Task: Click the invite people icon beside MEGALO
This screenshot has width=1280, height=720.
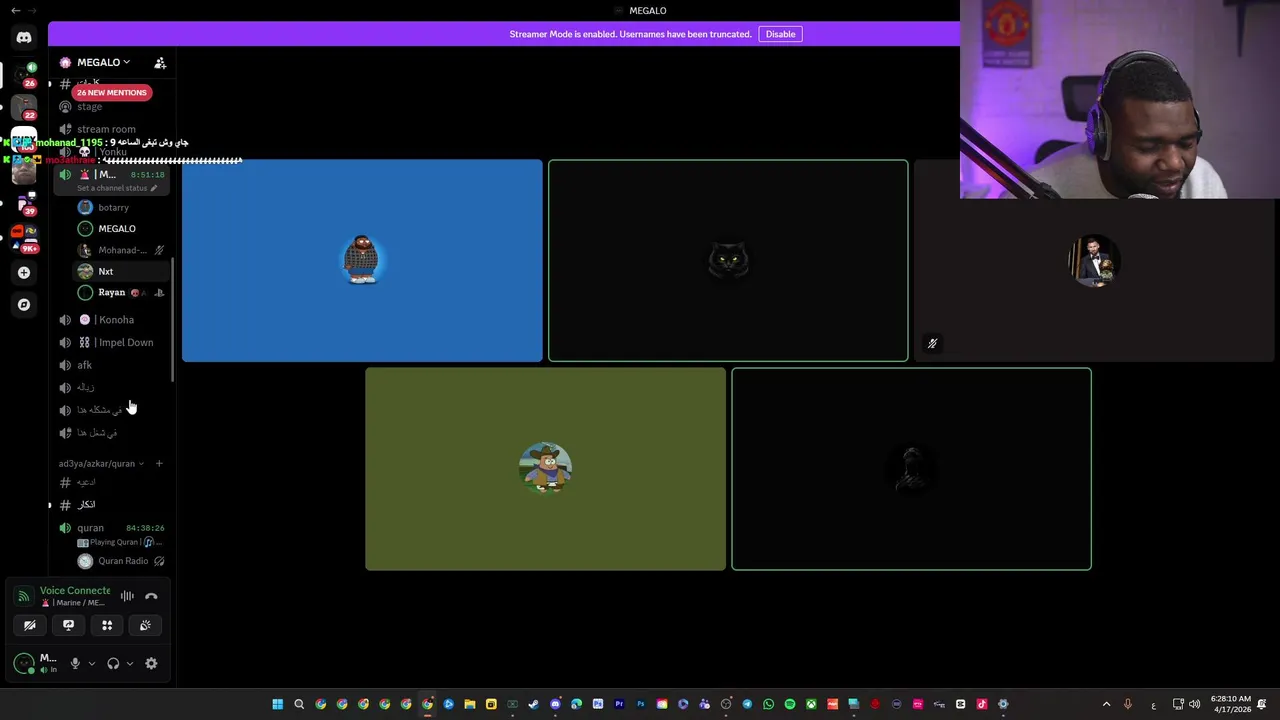Action: pos(160,62)
